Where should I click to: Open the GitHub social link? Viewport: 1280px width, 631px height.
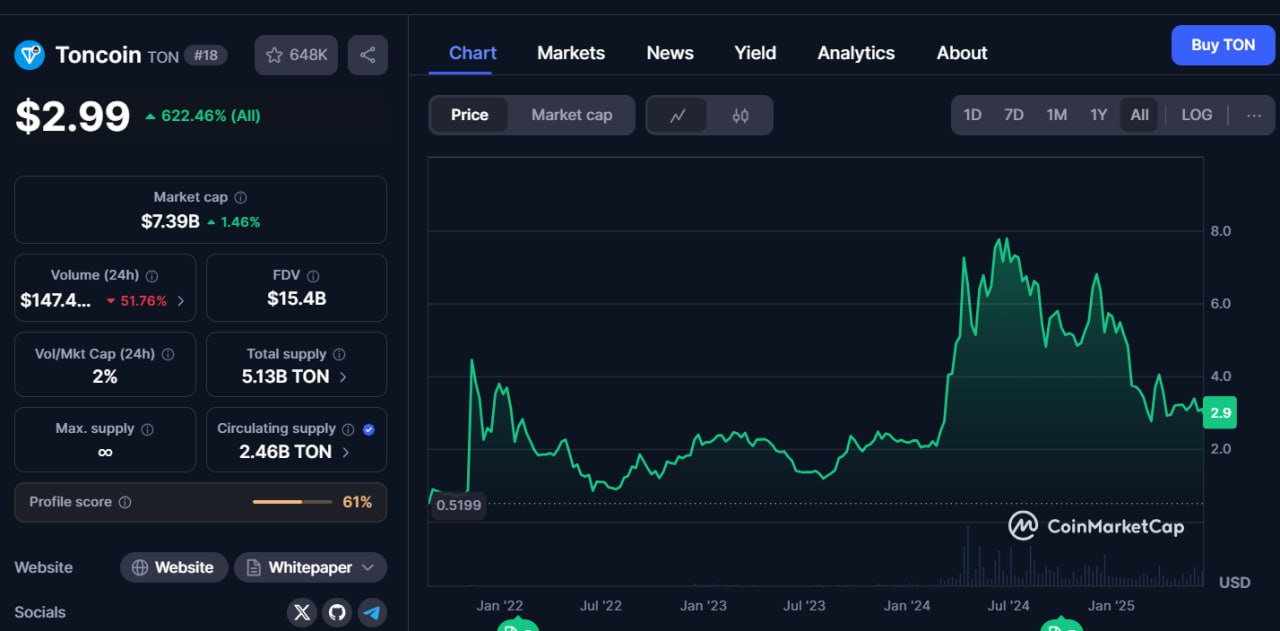pyautogui.click(x=337, y=612)
